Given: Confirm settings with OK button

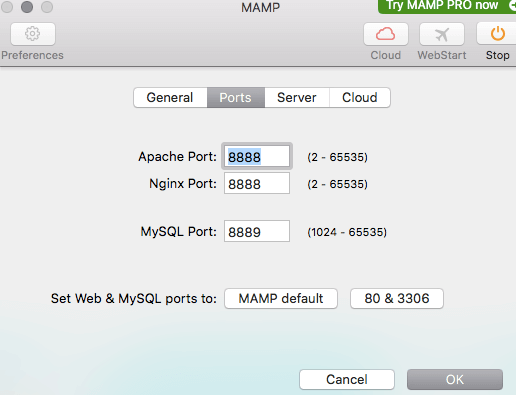Looking at the screenshot, I should click(x=455, y=379).
